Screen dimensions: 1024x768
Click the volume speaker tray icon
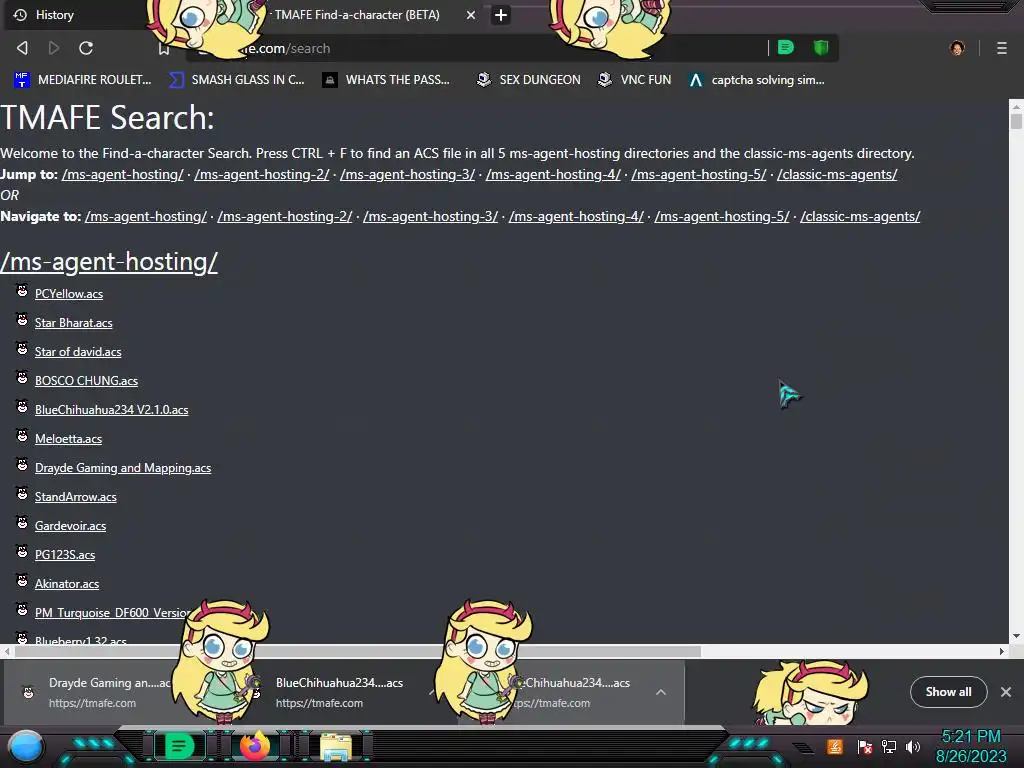tap(913, 746)
